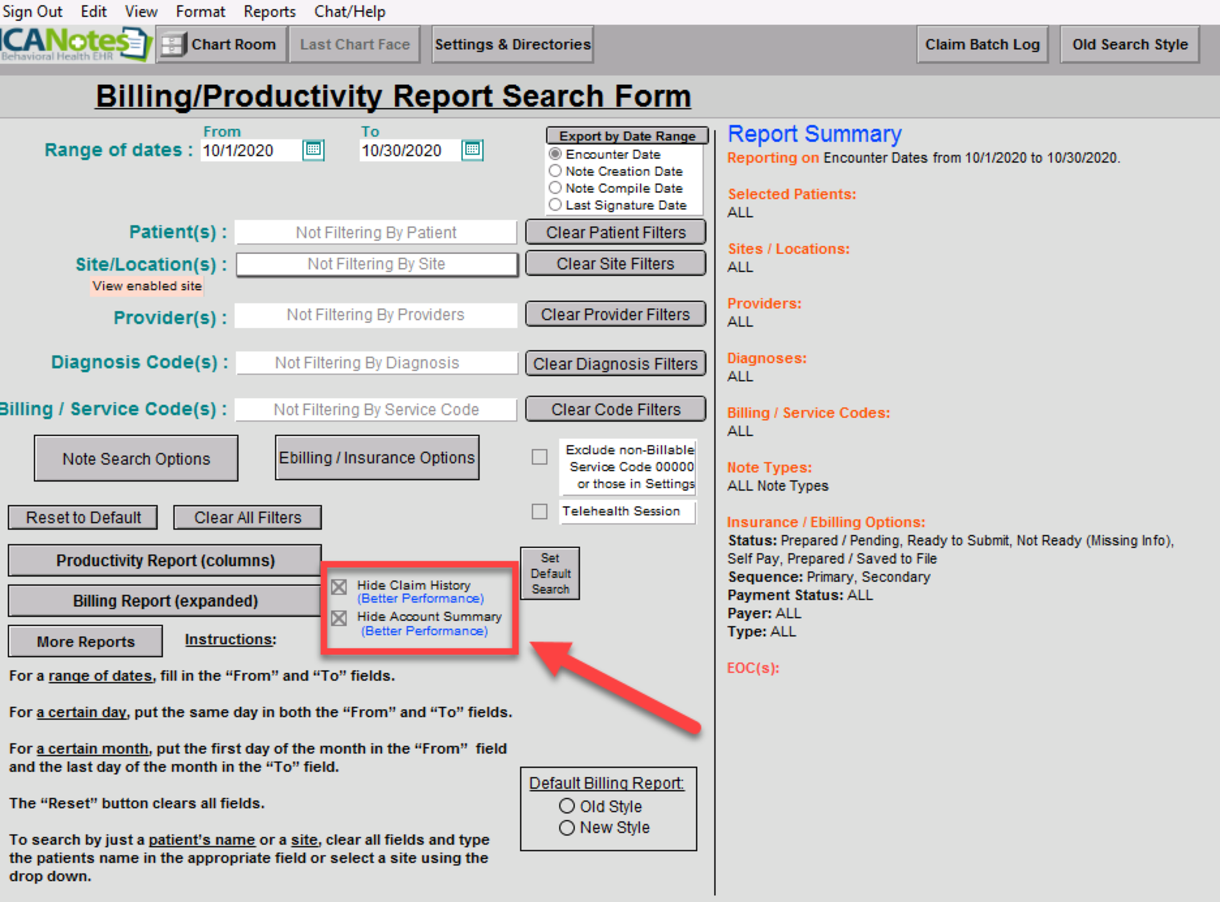Open the Patient(s) filter field
Screen dimensions: 1220x902
(376, 232)
